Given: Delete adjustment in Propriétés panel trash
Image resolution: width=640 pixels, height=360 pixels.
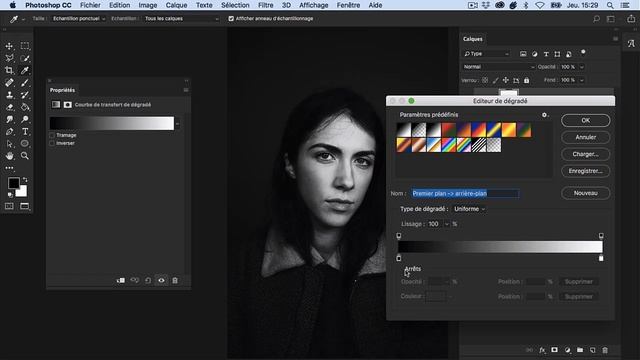Looking at the screenshot, I should 175,280.
